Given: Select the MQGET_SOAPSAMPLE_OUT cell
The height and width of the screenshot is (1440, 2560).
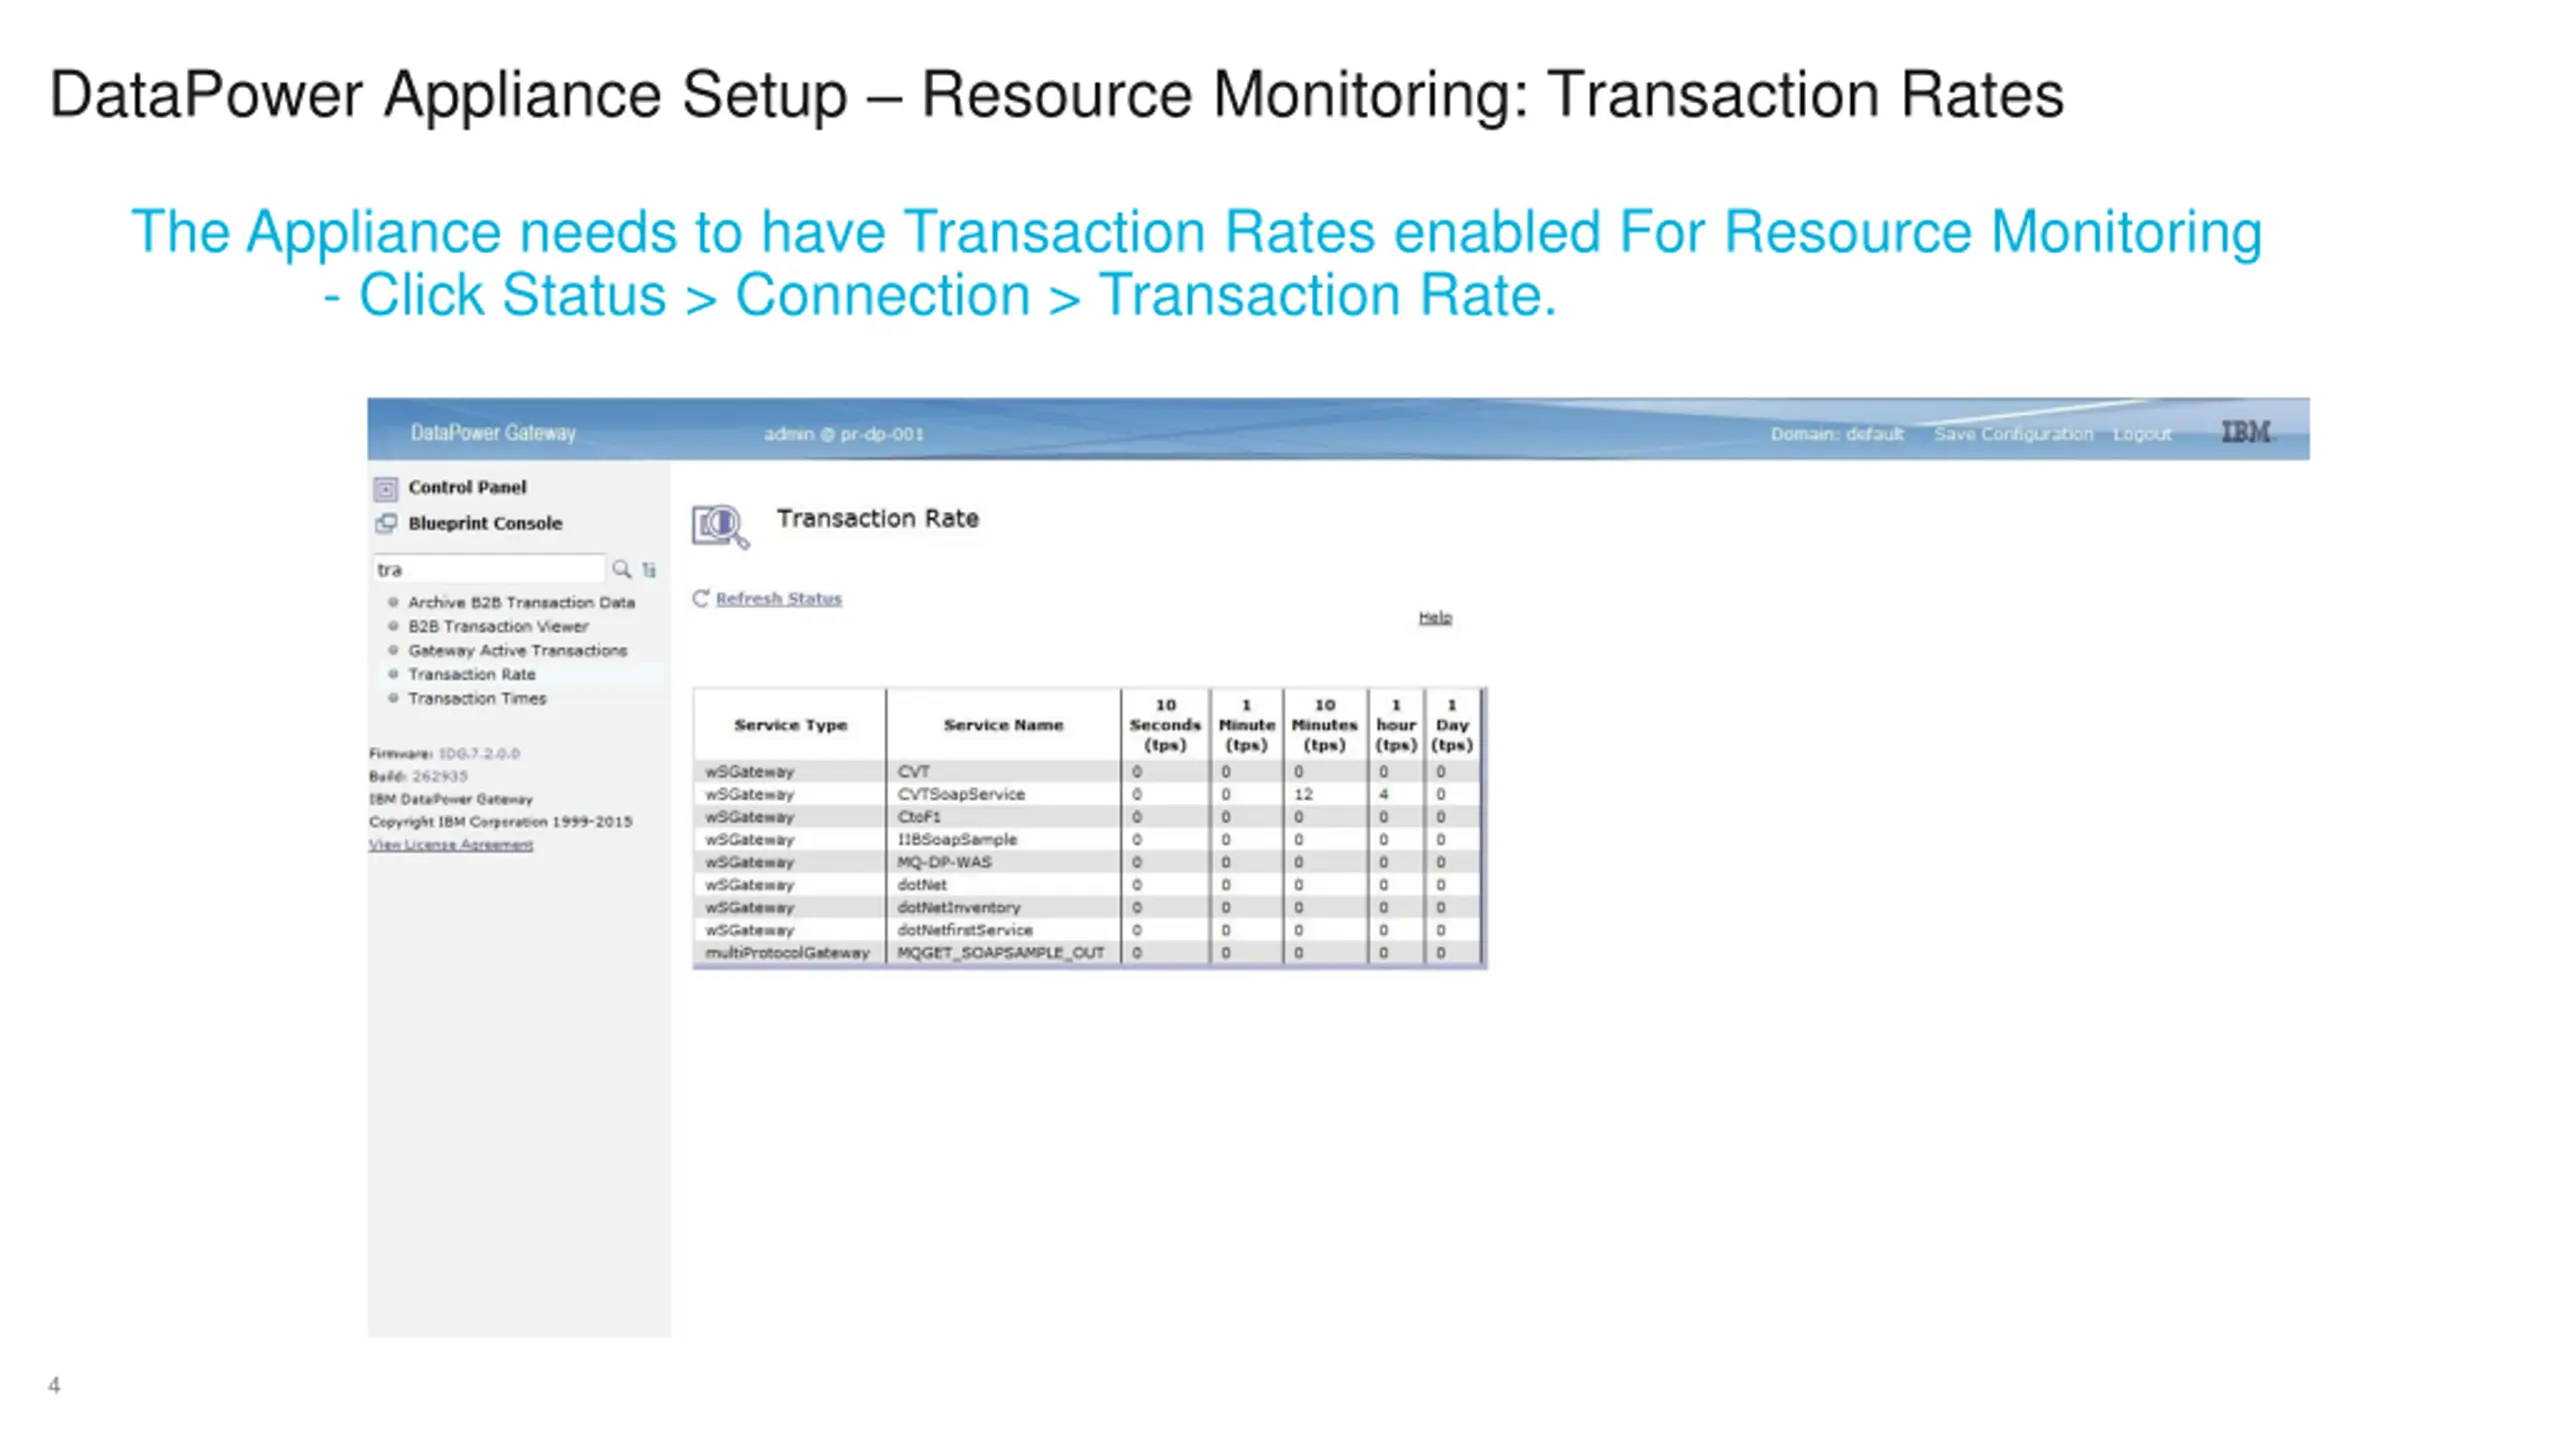Looking at the screenshot, I should [x=1003, y=953].
